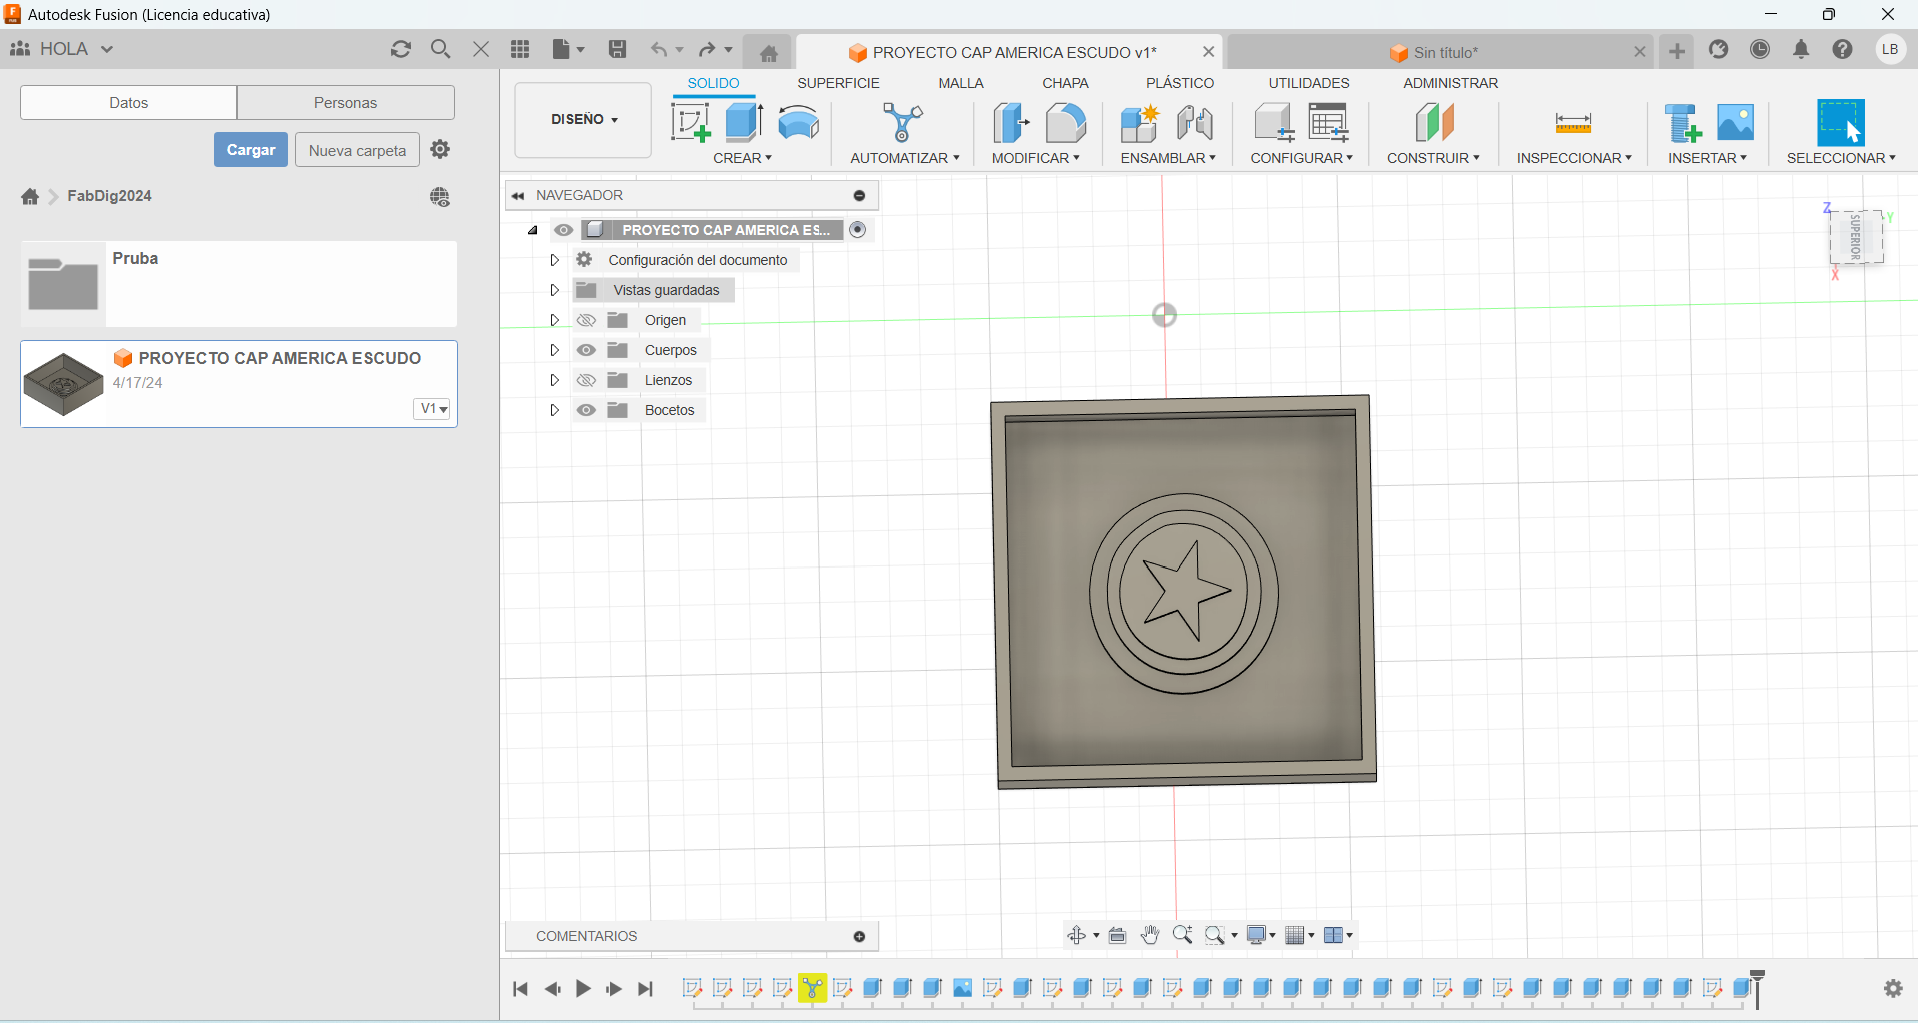Image resolution: width=1918 pixels, height=1023 pixels.
Task: Open the job status clock icon
Action: click(x=1760, y=50)
